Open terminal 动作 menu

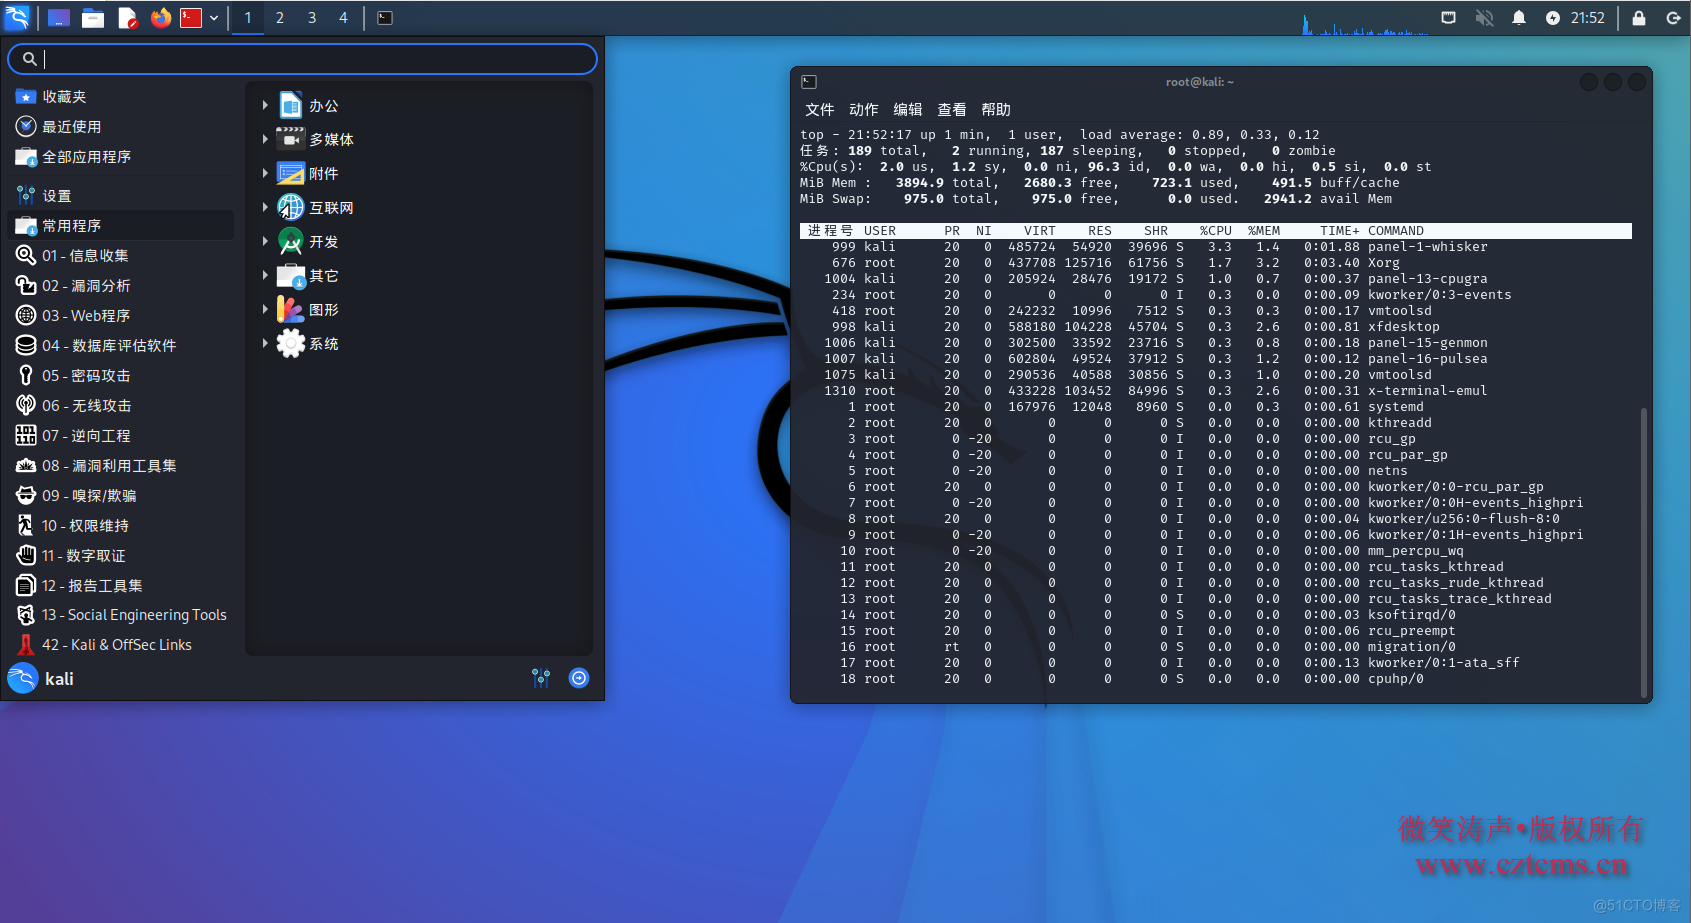click(864, 110)
